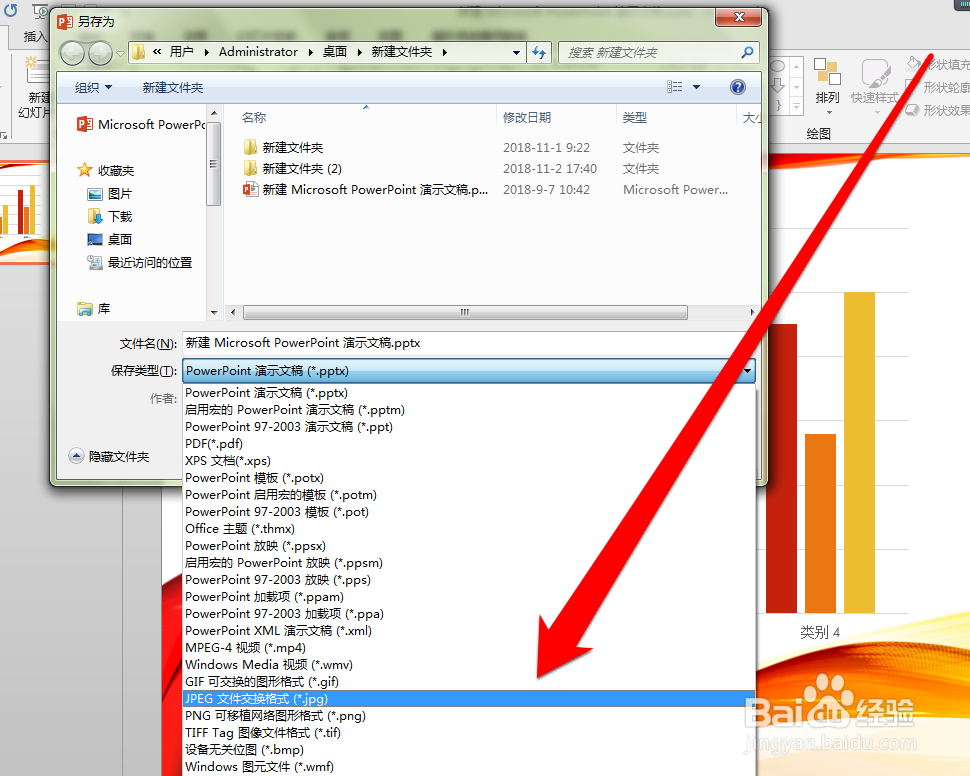Select 用户 in the address path
970x776 pixels.
pyautogui.click(x=181, y=52)
